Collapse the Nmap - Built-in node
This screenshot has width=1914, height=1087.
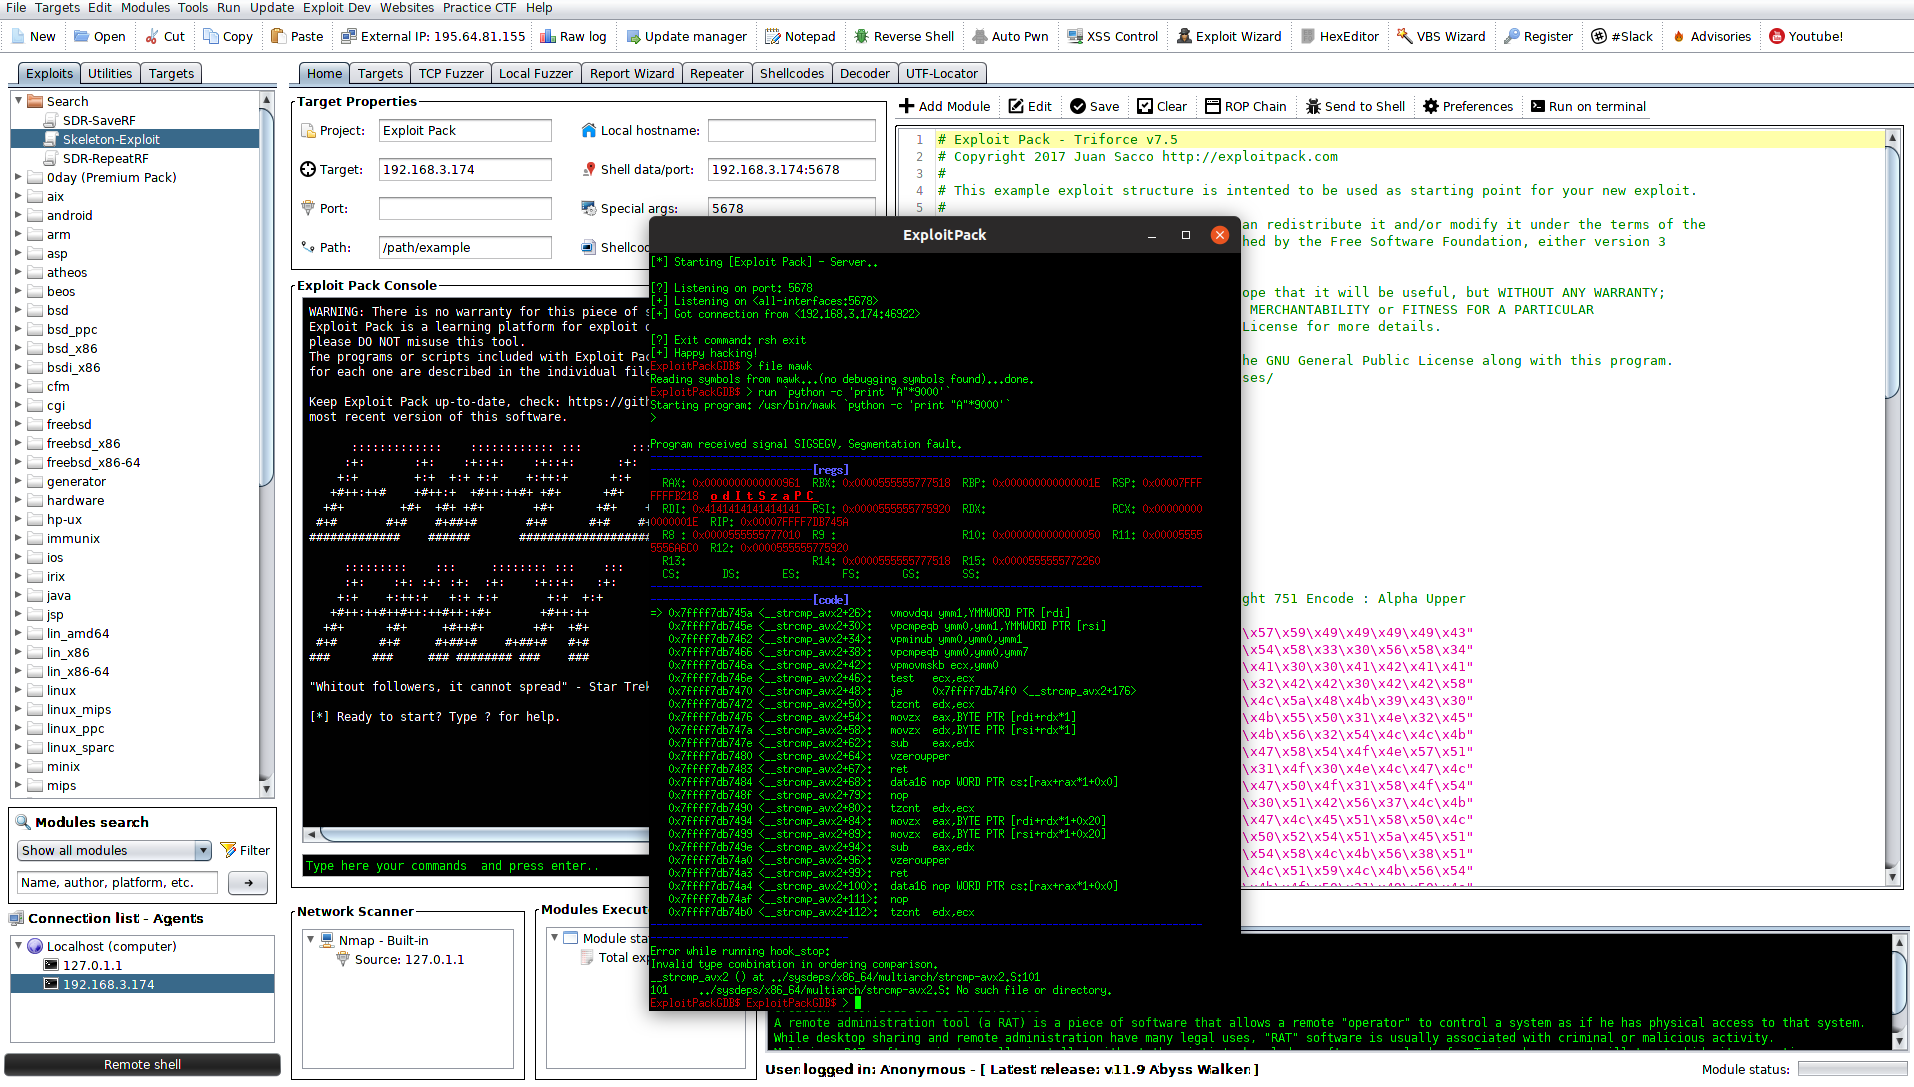tap(310, 940)
